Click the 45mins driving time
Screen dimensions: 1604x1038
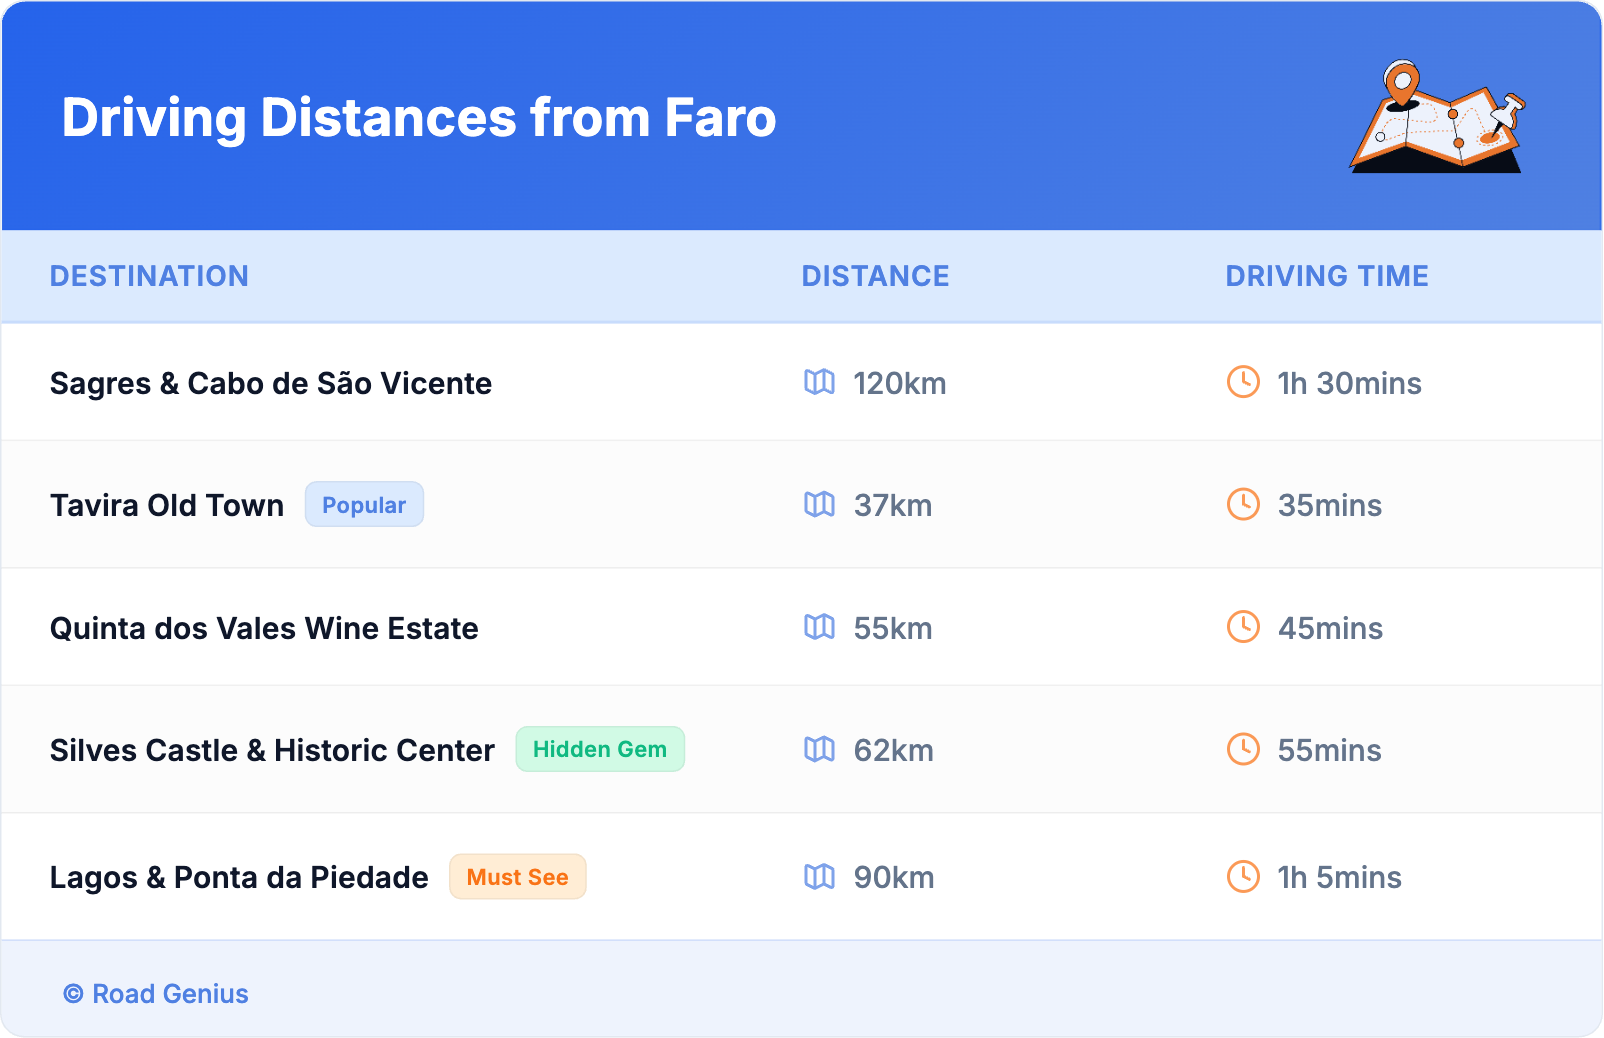[x=1330, y=628]
